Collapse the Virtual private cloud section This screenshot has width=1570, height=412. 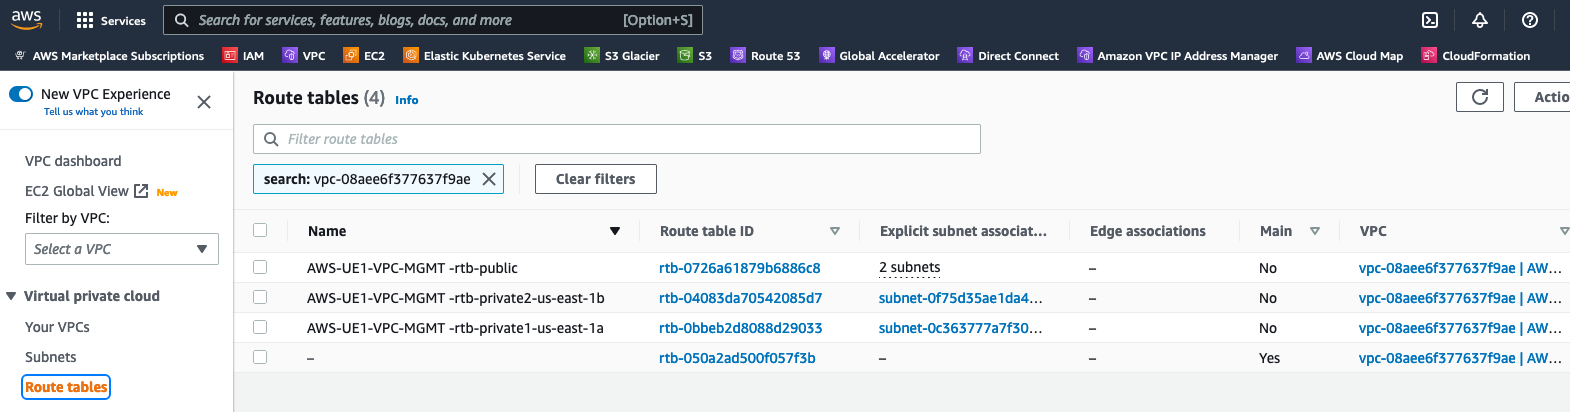point(11,296)
